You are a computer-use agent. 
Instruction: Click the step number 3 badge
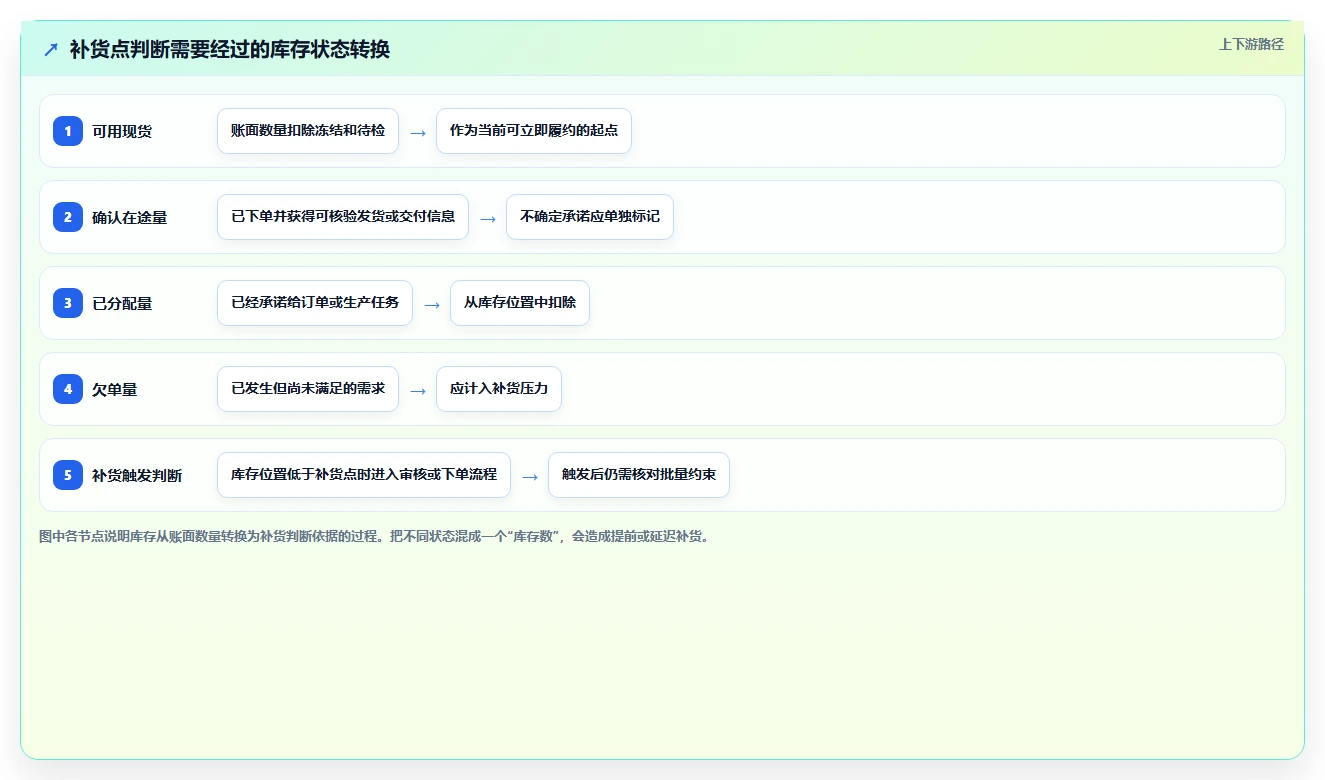[68, 302]
